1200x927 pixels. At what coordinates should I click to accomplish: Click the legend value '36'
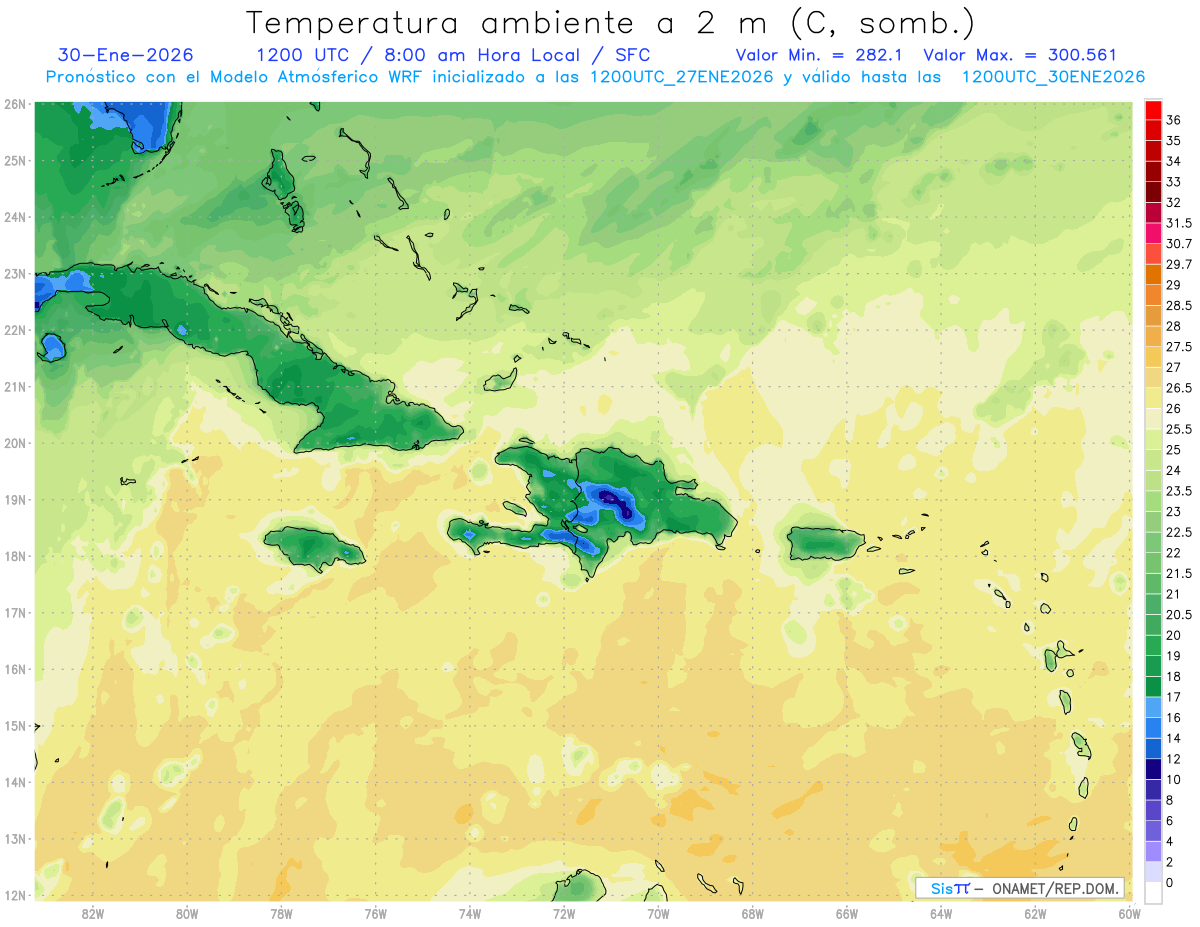tap(1174, 120)
